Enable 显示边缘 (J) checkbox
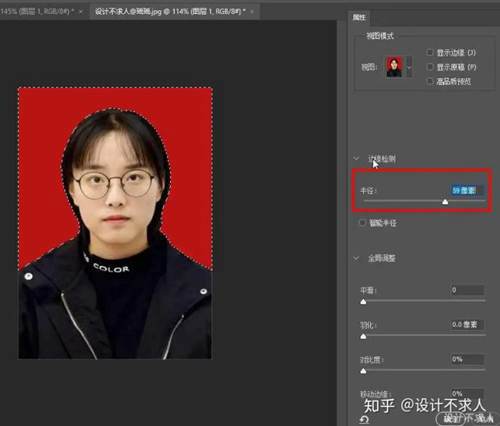 click(x=430, y=52)
